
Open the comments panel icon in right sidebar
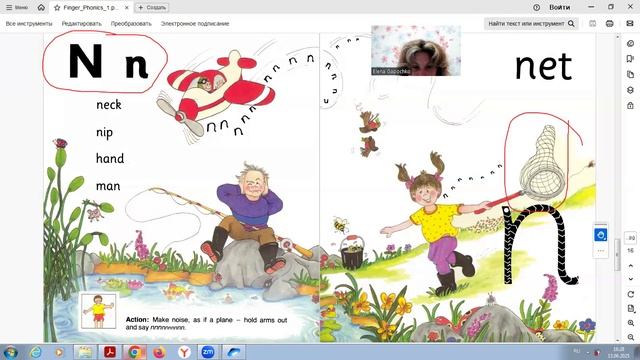(x=630, y=43)
